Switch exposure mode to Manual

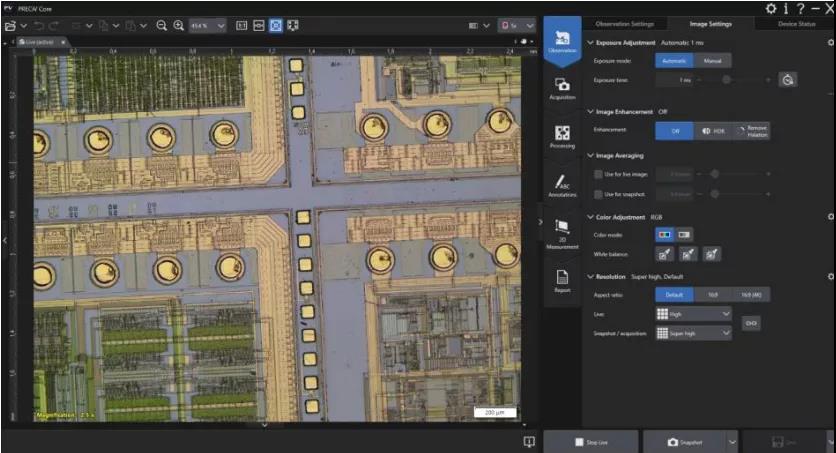coord(712,61)
